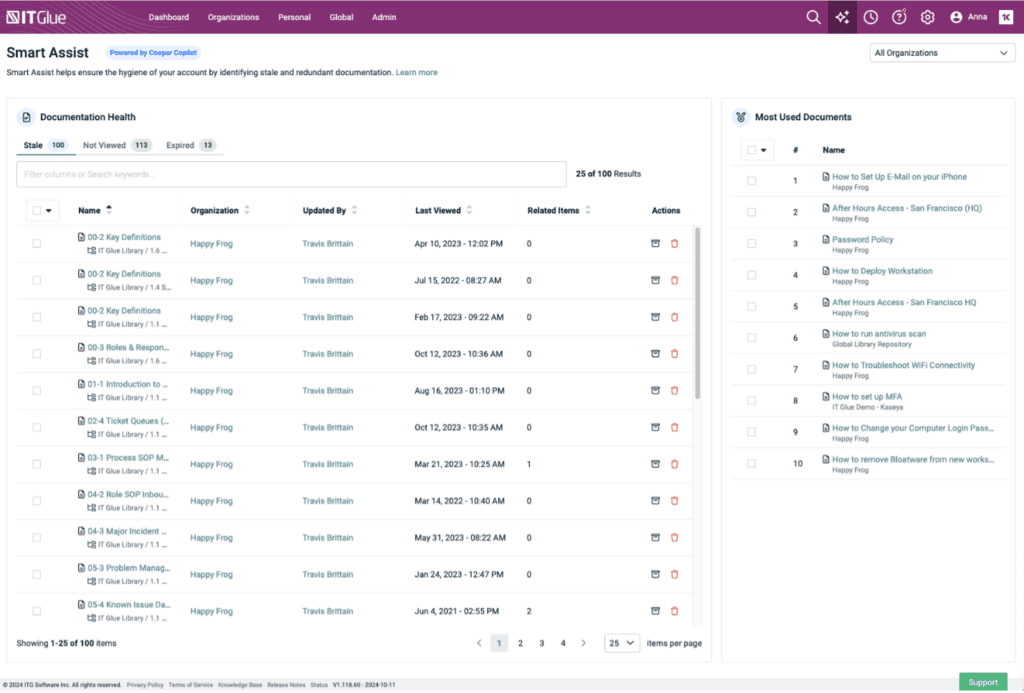Switch to the Not Viewed tab
The width and height of the screenshot is (1024, 693).
[x=115, y=146]
